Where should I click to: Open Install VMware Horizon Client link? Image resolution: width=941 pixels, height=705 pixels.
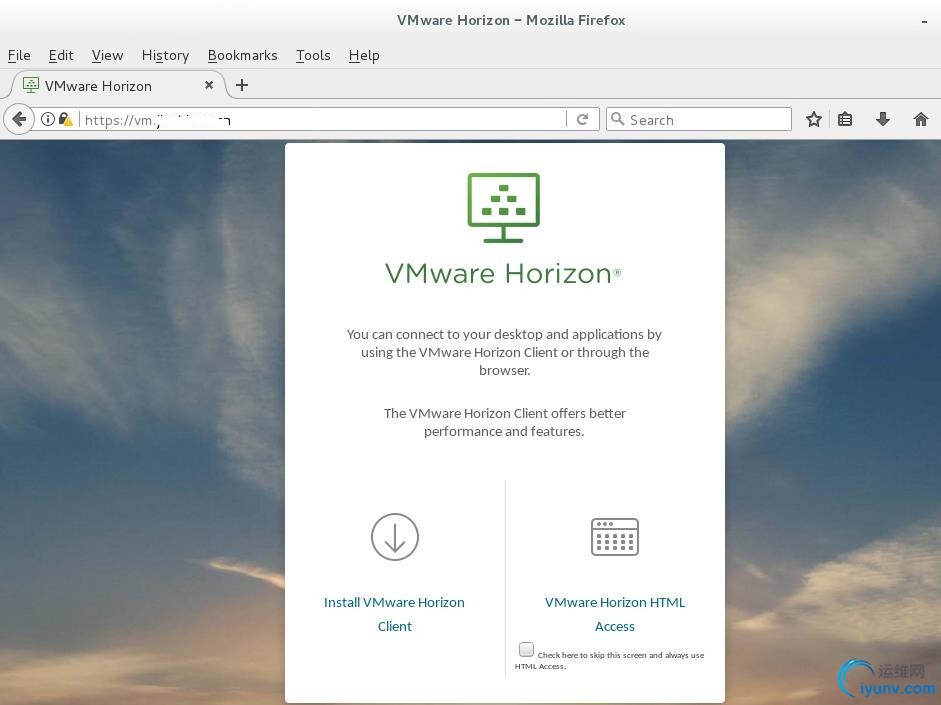coord(394,614)
